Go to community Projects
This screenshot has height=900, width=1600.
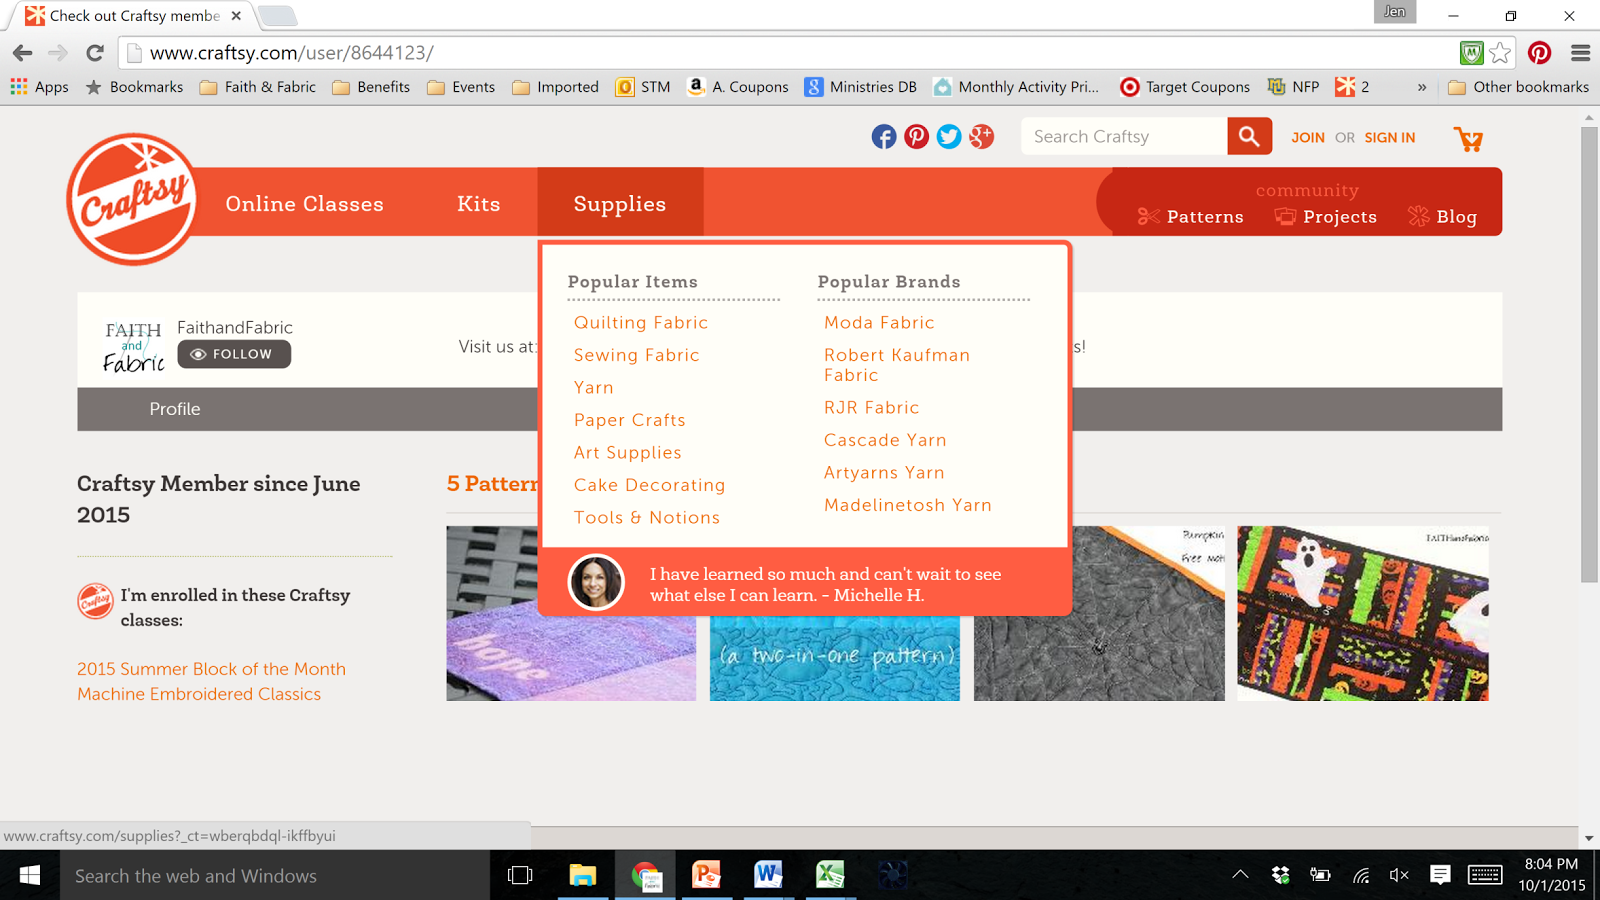coord(1326,216)
